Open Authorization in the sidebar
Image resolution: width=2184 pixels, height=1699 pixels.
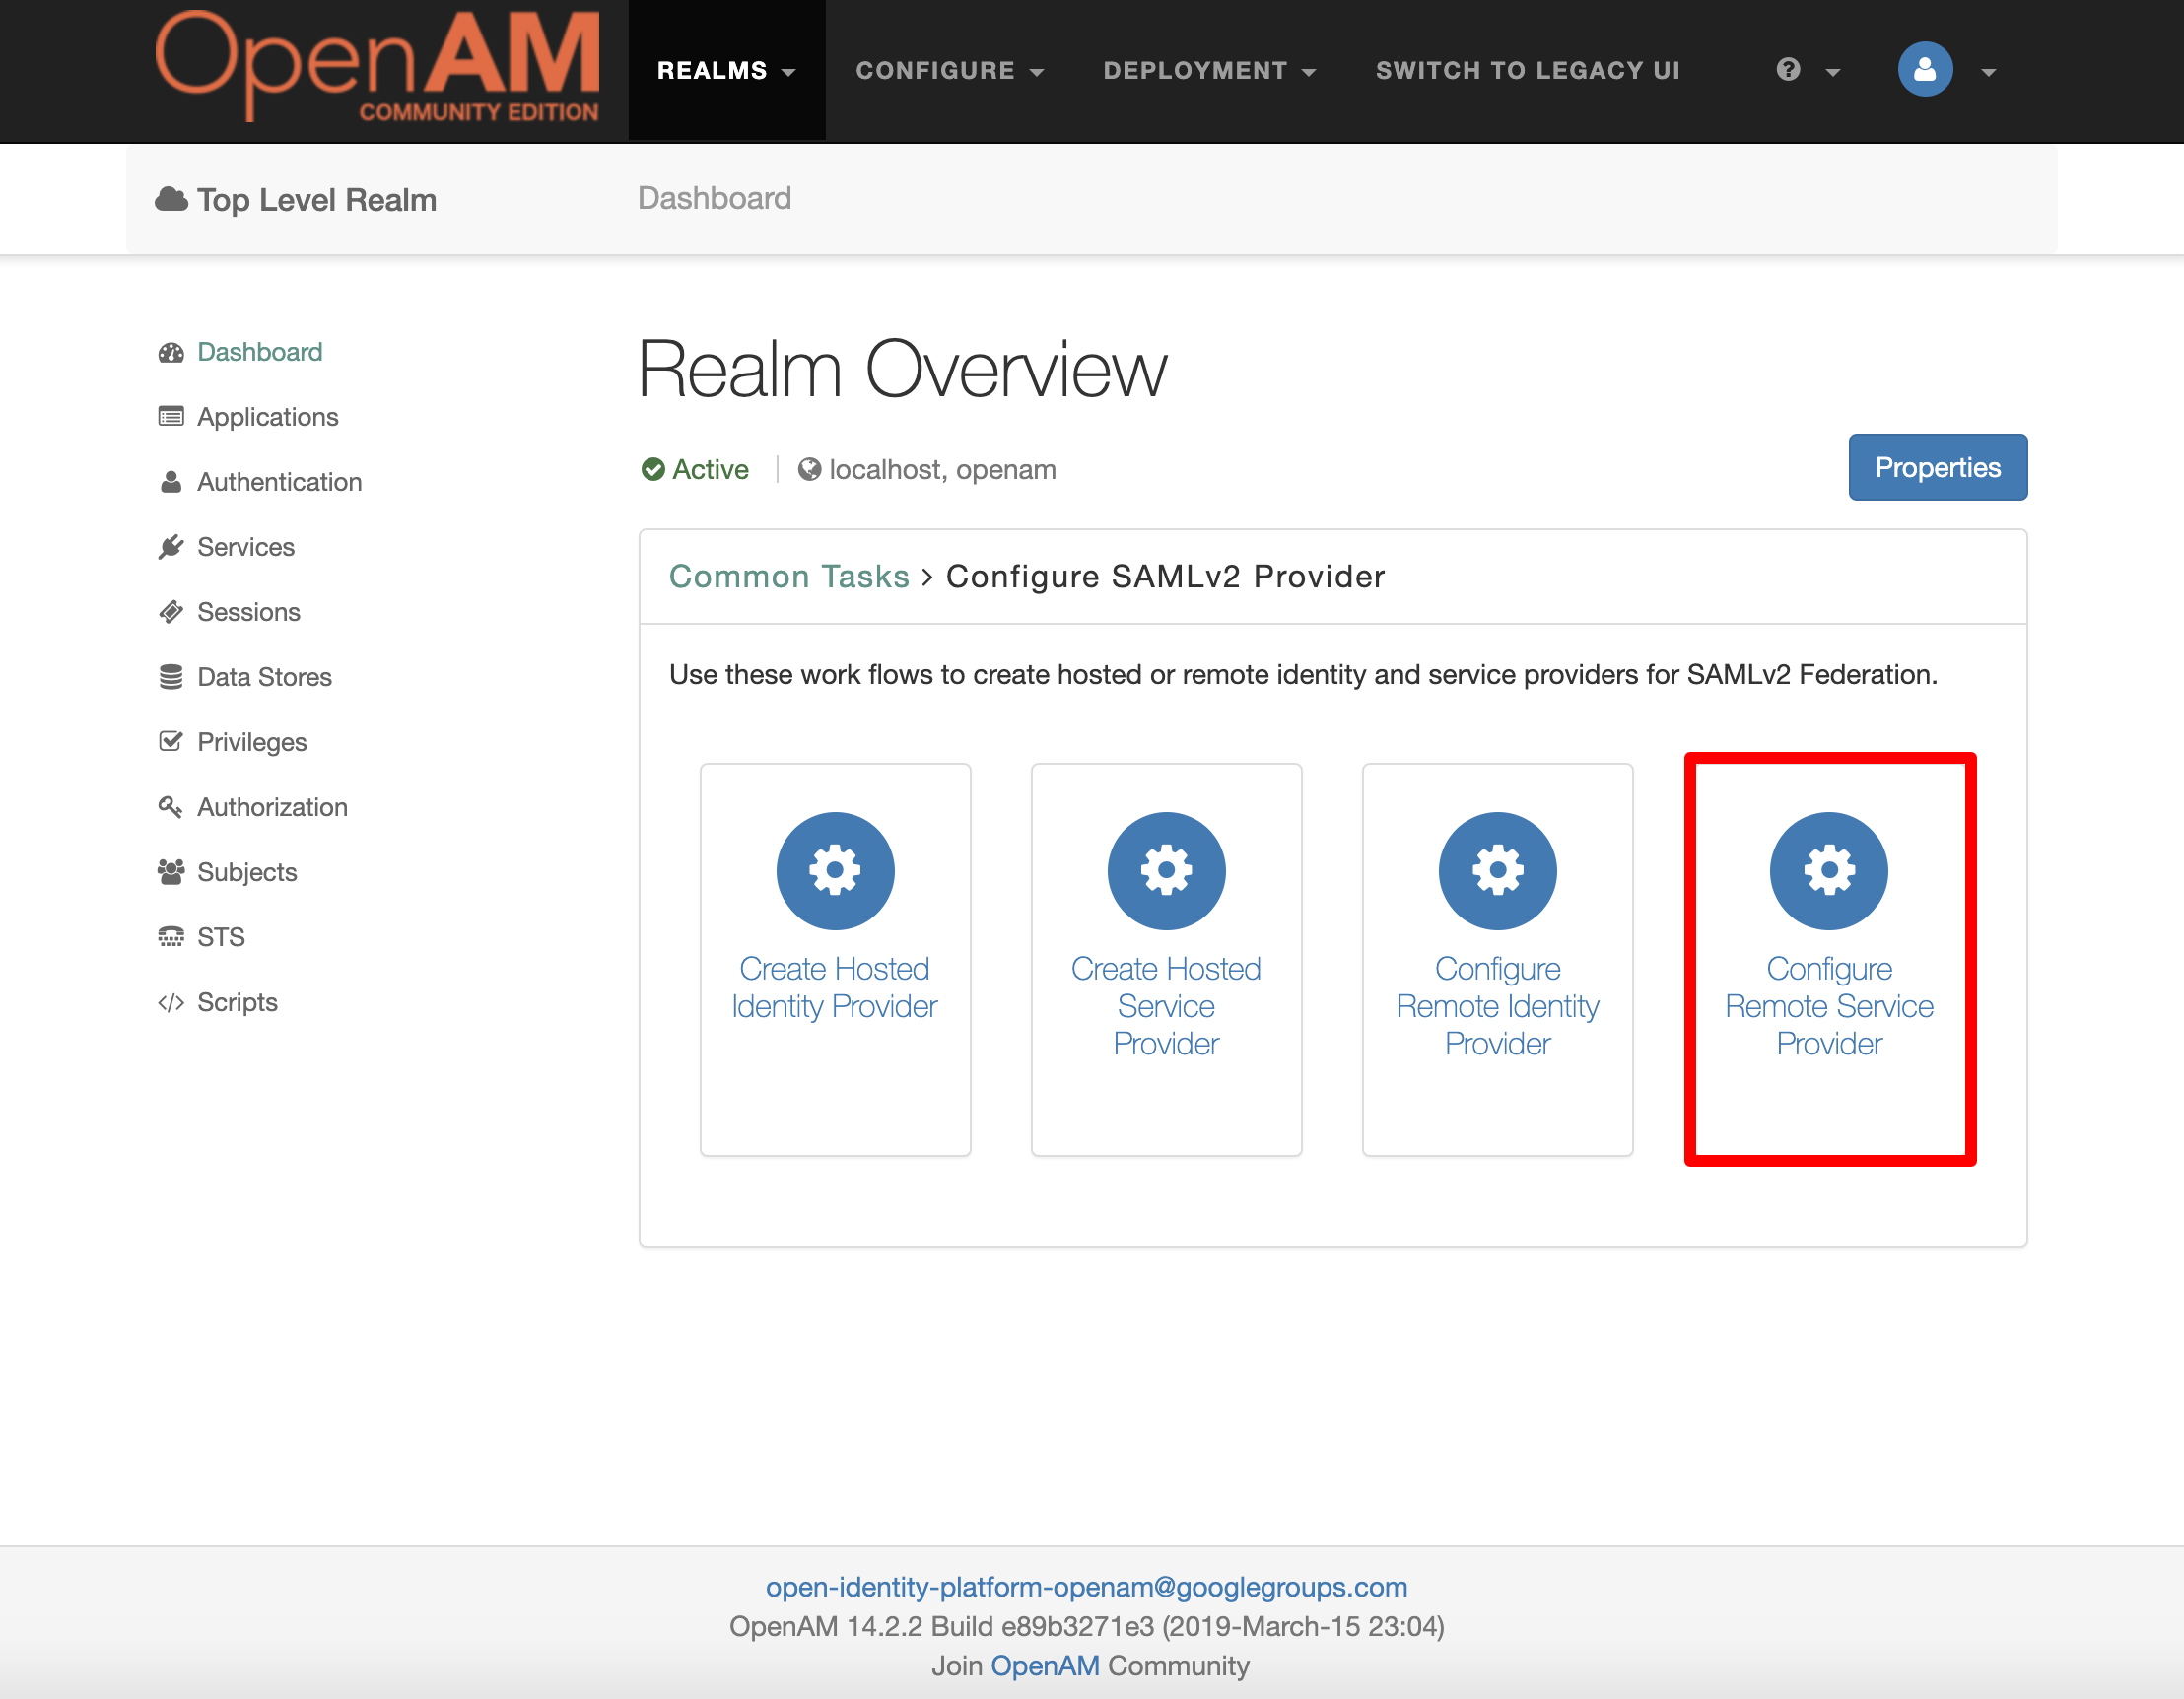273,807
